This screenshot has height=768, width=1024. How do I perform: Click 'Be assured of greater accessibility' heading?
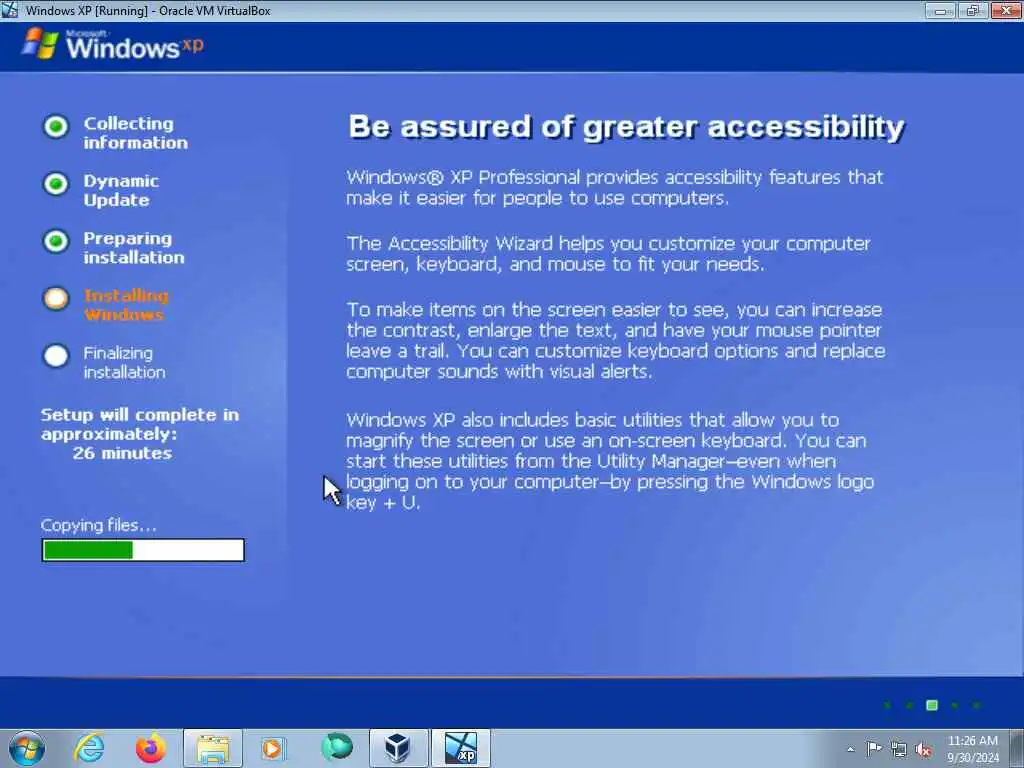(626, 127)
